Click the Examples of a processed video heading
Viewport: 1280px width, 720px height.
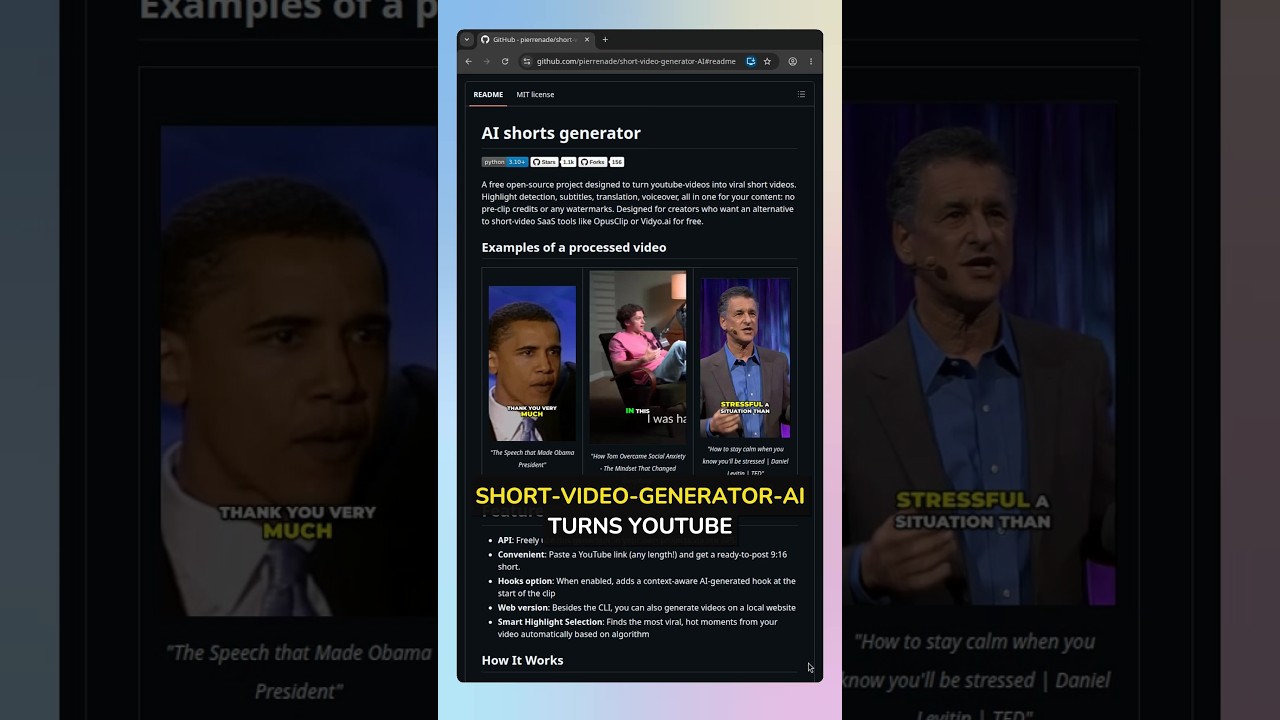click(574, 247)
